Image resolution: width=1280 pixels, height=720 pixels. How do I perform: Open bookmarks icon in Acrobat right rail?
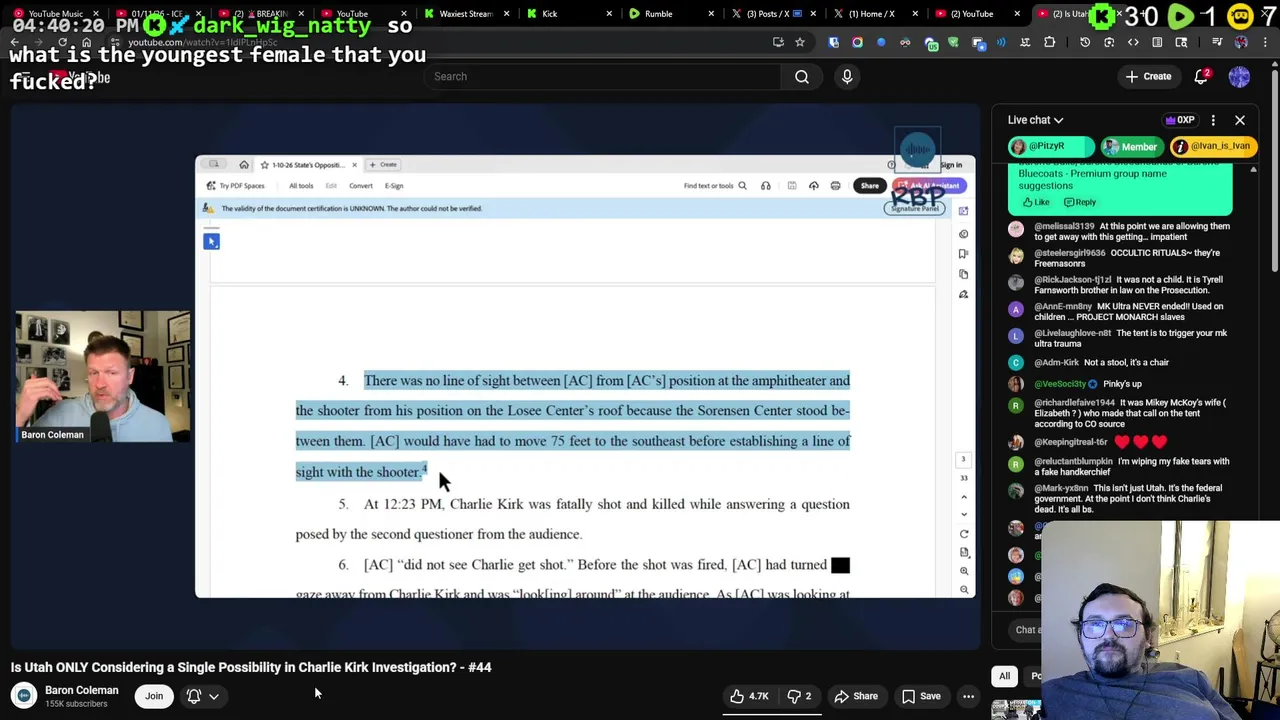click(963, 254)
